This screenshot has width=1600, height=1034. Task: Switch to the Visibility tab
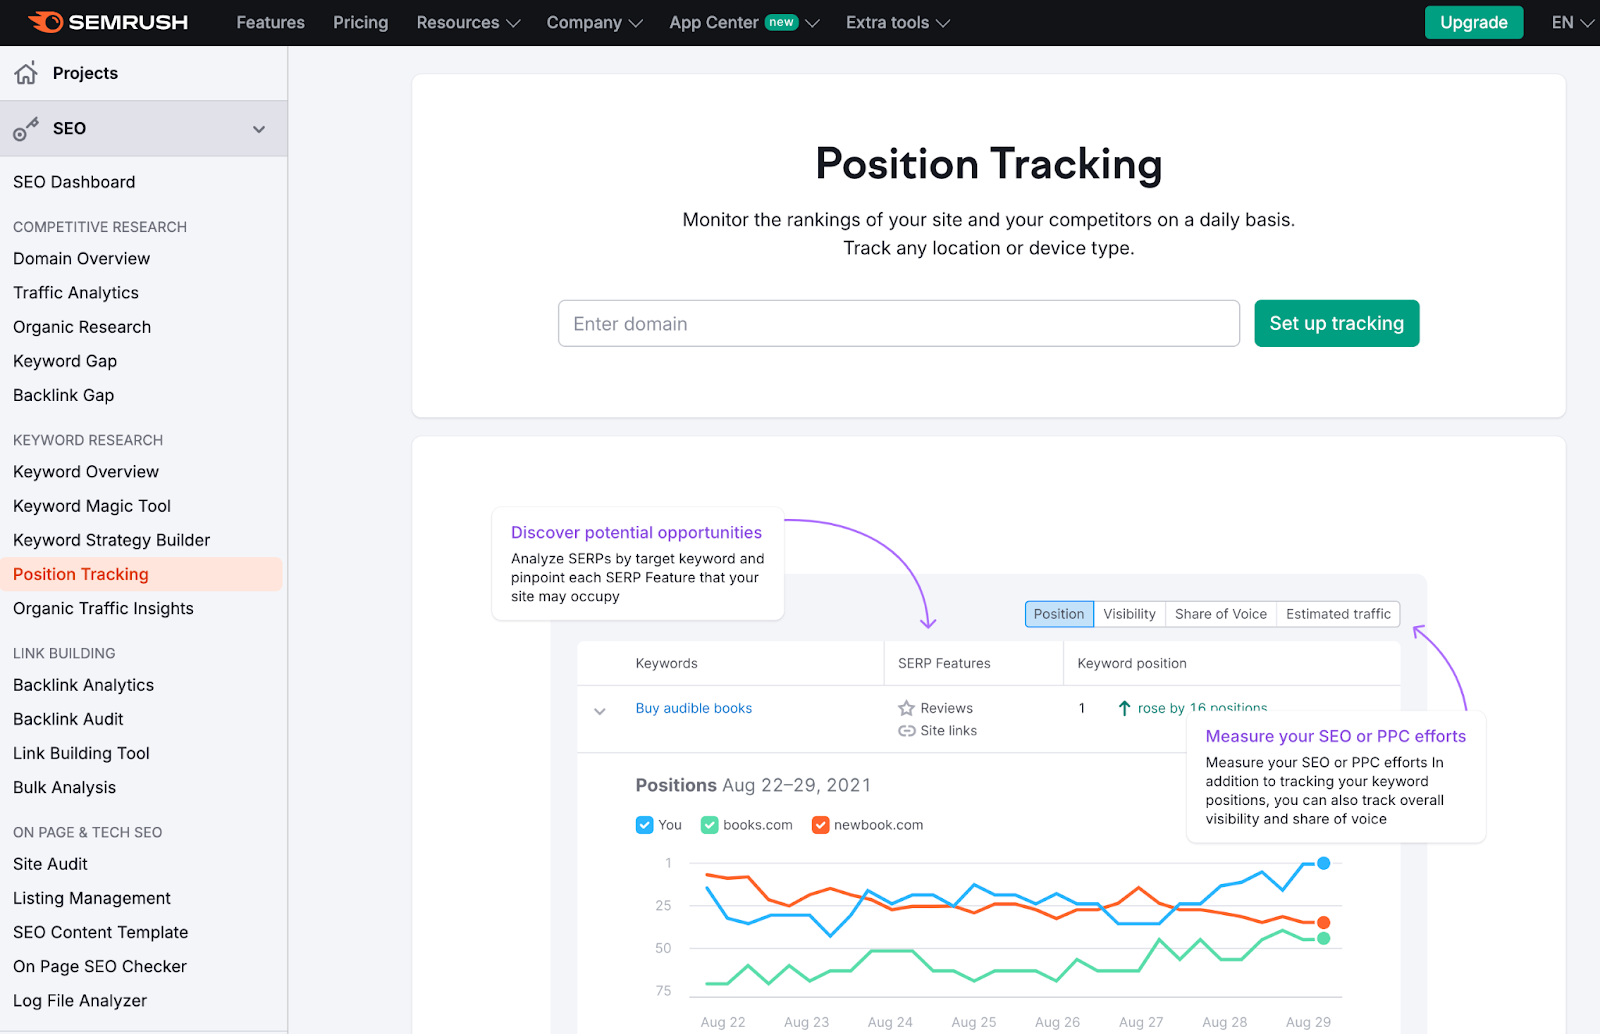coord(1129,614)
